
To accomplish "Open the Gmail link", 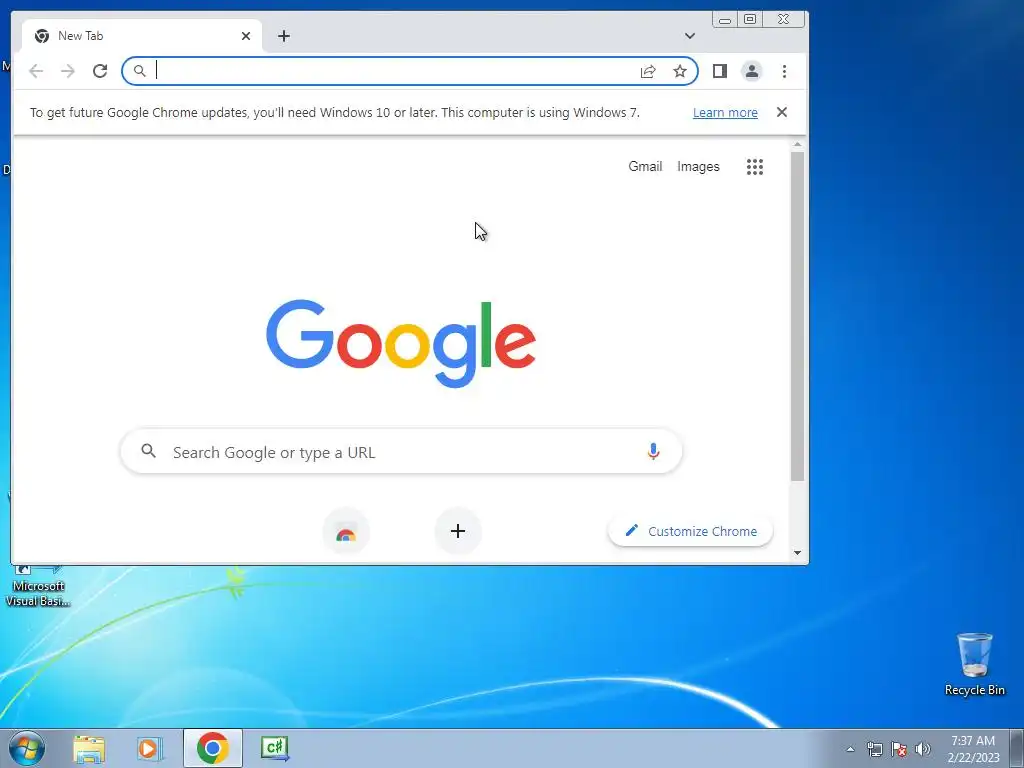I will 645,167.
